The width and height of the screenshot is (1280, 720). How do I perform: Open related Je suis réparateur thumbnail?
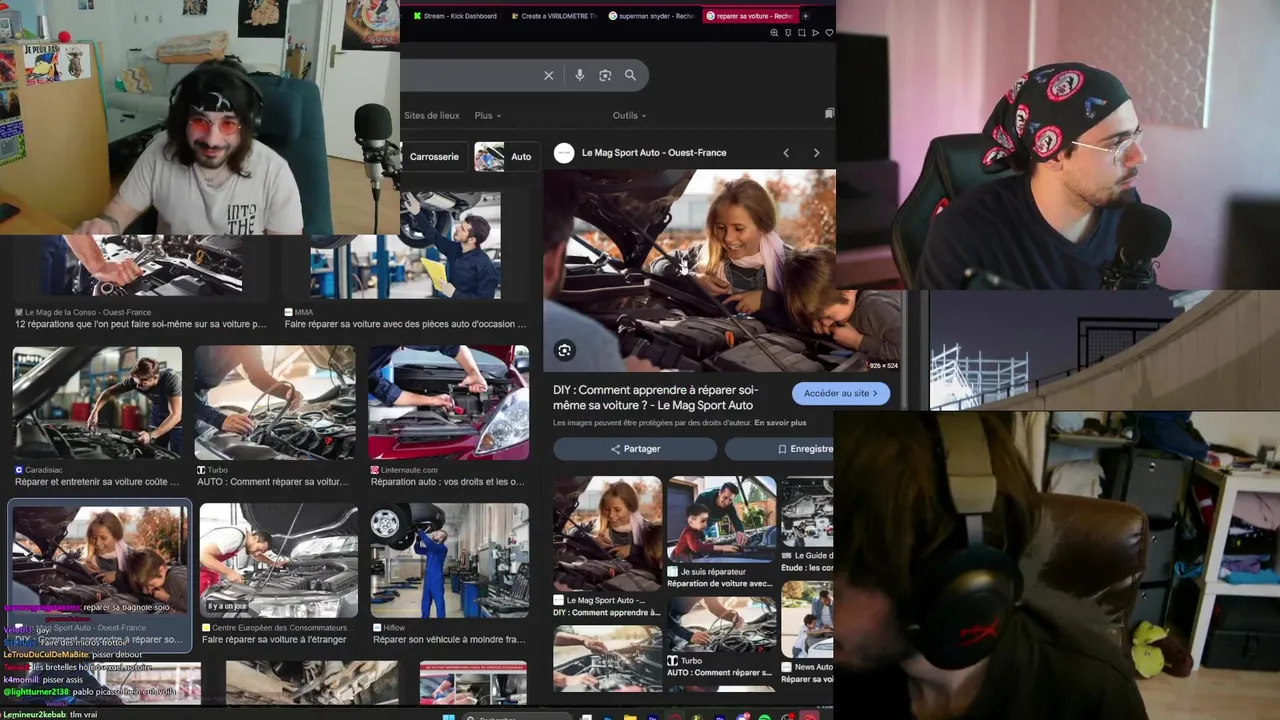pyautogui.click(x=721, y=519)
